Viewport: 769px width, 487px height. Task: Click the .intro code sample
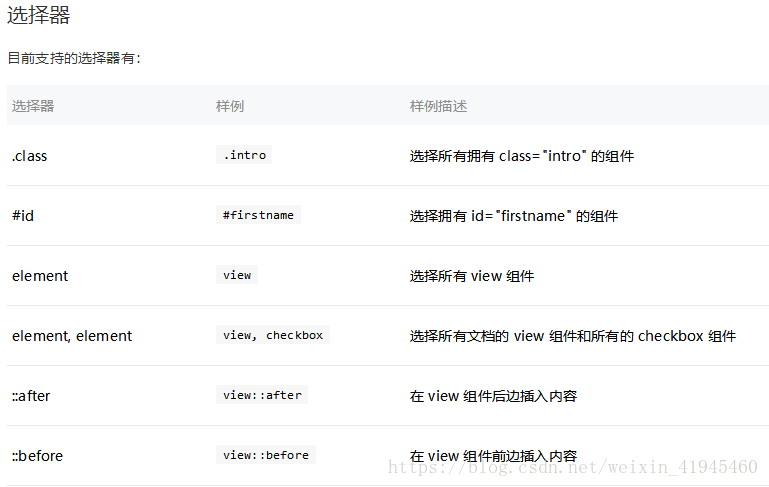point(244,155)
